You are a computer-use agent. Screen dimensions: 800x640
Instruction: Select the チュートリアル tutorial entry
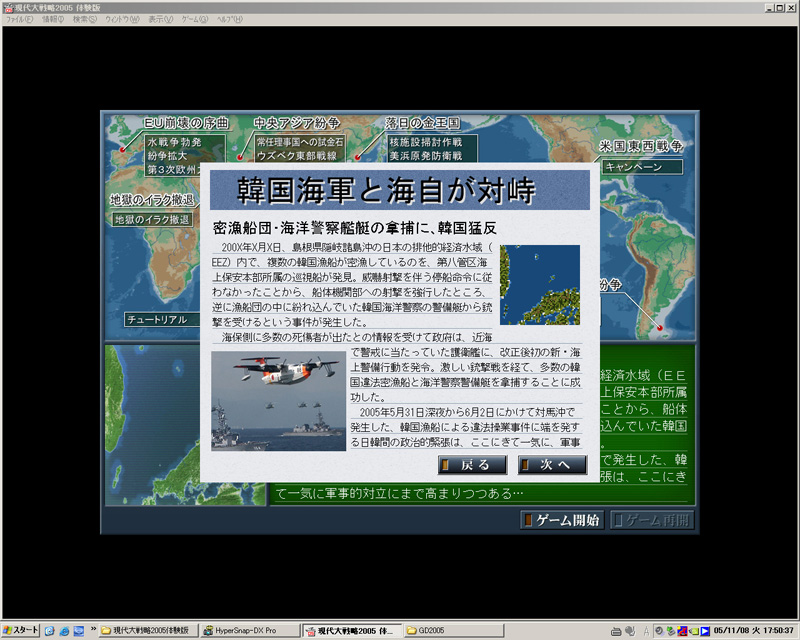tap(157, 319)
